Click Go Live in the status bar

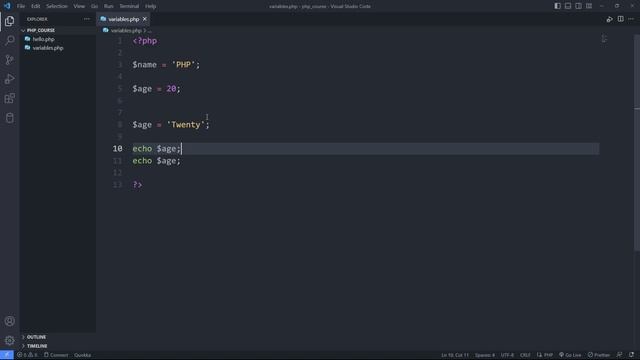point(570,355)
